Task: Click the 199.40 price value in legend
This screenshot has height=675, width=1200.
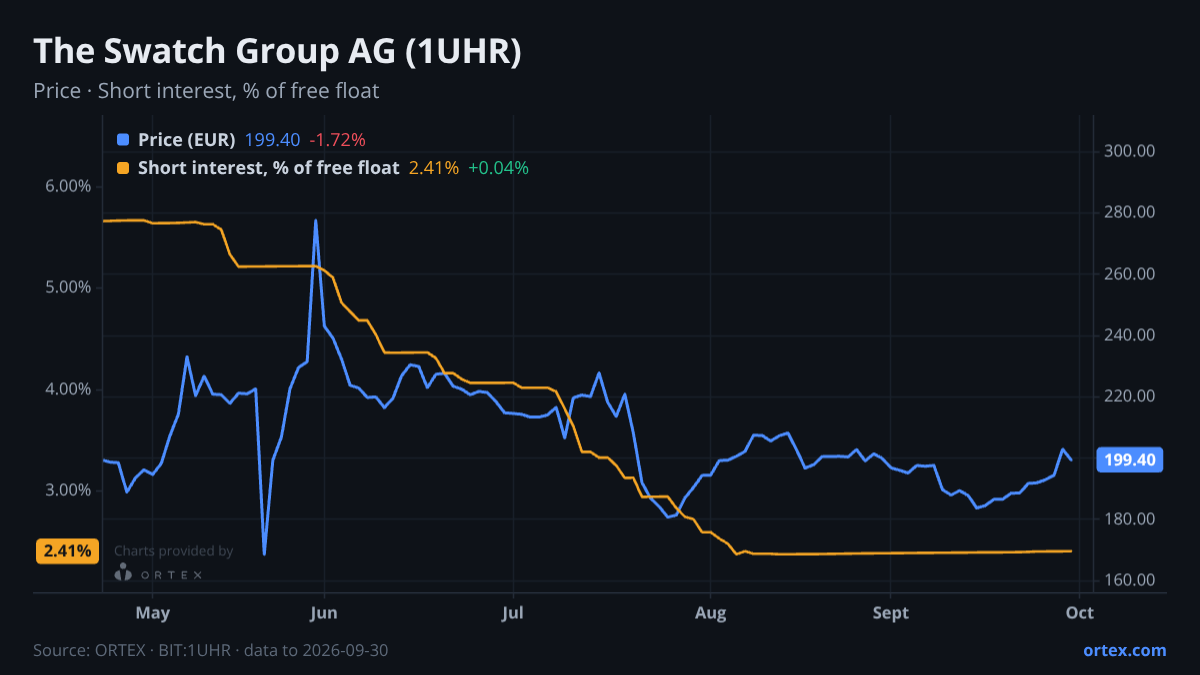Action: (x=272, y=140)
